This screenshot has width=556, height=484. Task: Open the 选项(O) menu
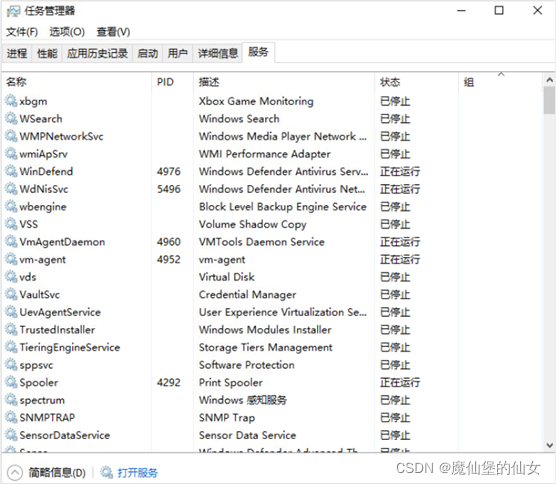tap(67, 32)
